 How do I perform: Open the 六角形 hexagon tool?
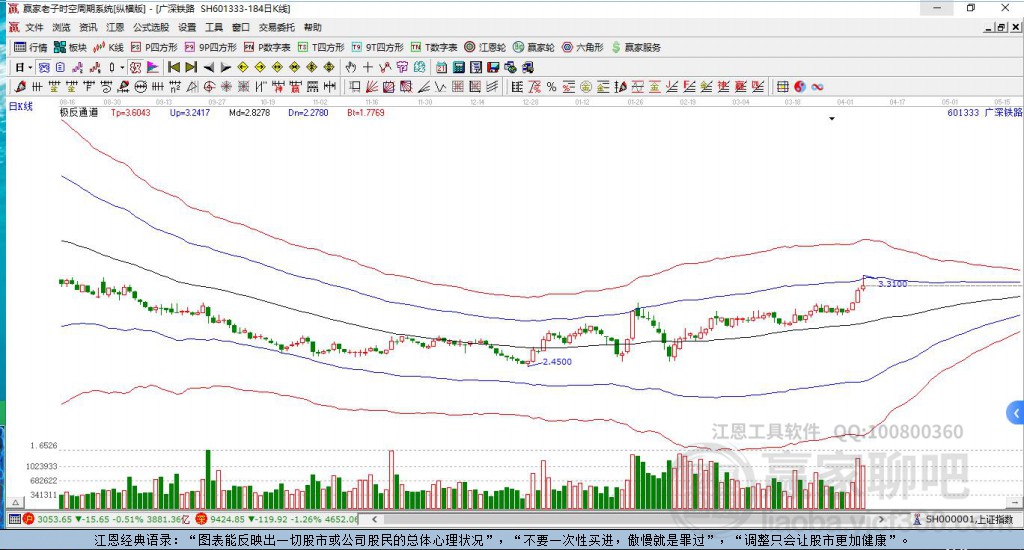(583, 47)
